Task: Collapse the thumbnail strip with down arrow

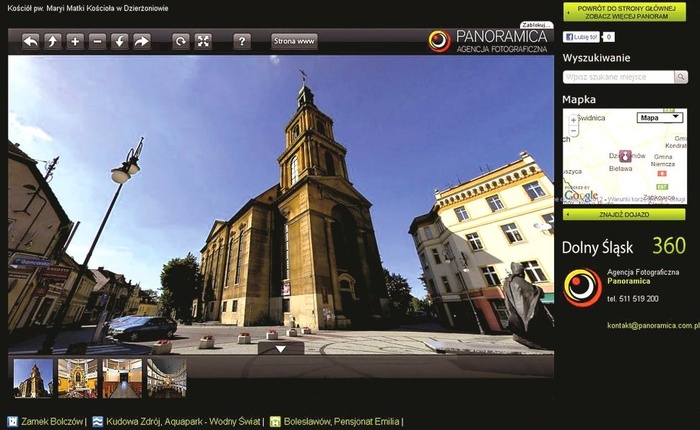Action: click(281, 348)
